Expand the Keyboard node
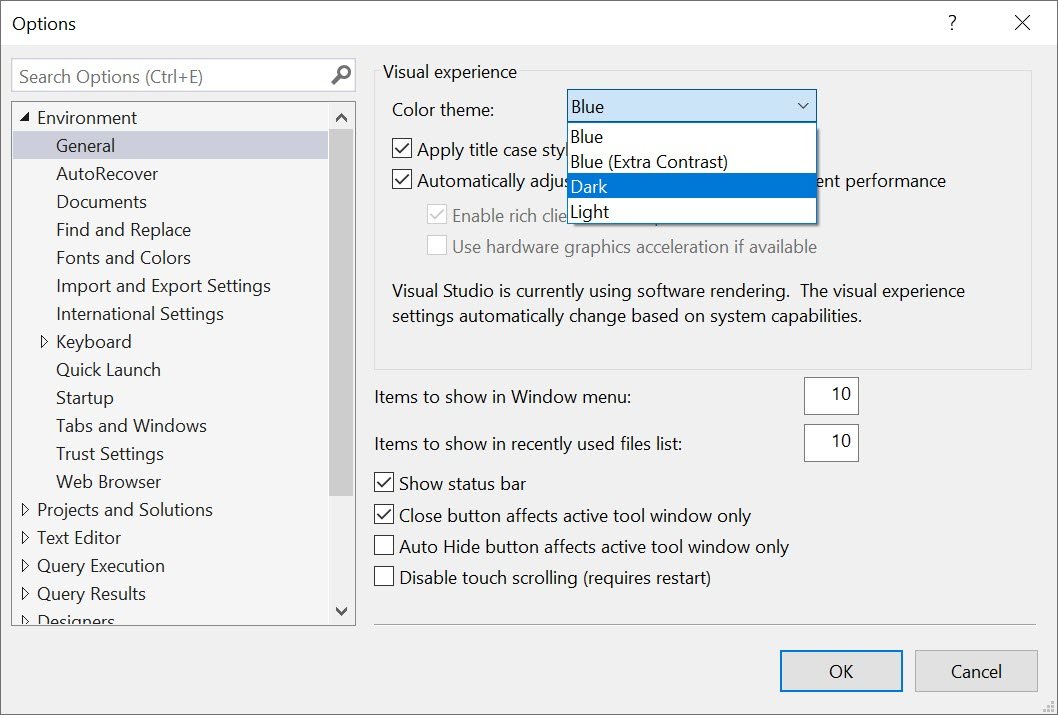 (x=44, y=342)
